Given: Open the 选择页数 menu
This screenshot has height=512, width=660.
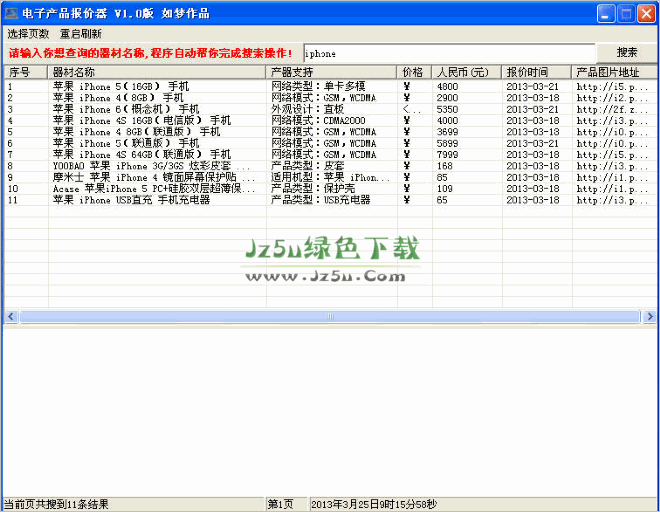Looking at the screenshot, I should pos(28,34).
